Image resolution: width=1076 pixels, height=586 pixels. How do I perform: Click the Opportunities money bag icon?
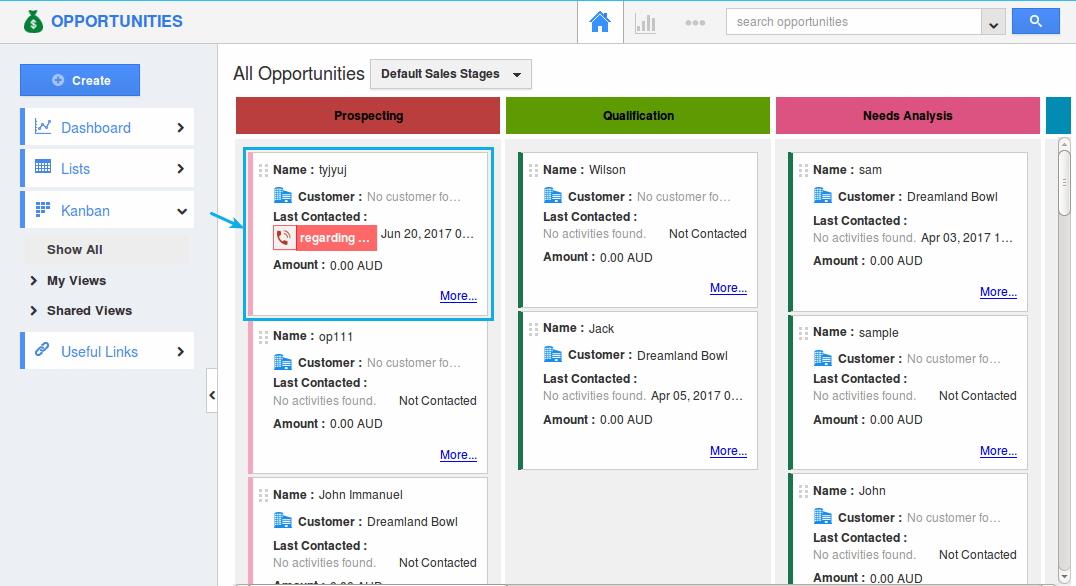(34, 21)
